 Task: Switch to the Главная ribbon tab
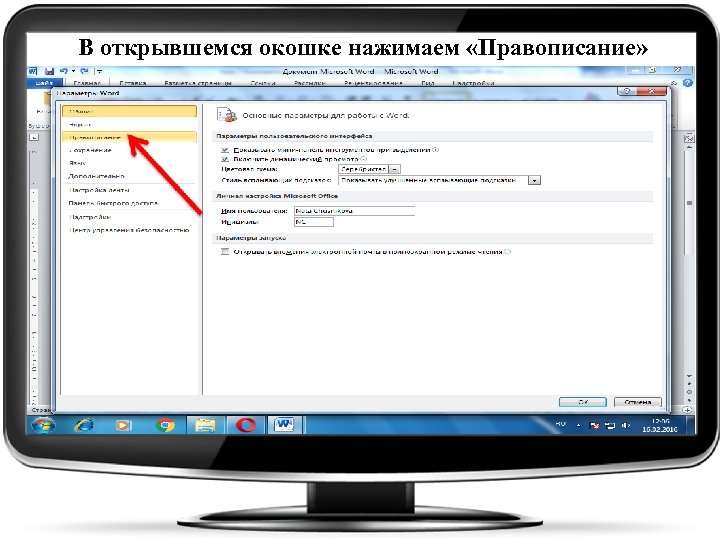[87, 83]
